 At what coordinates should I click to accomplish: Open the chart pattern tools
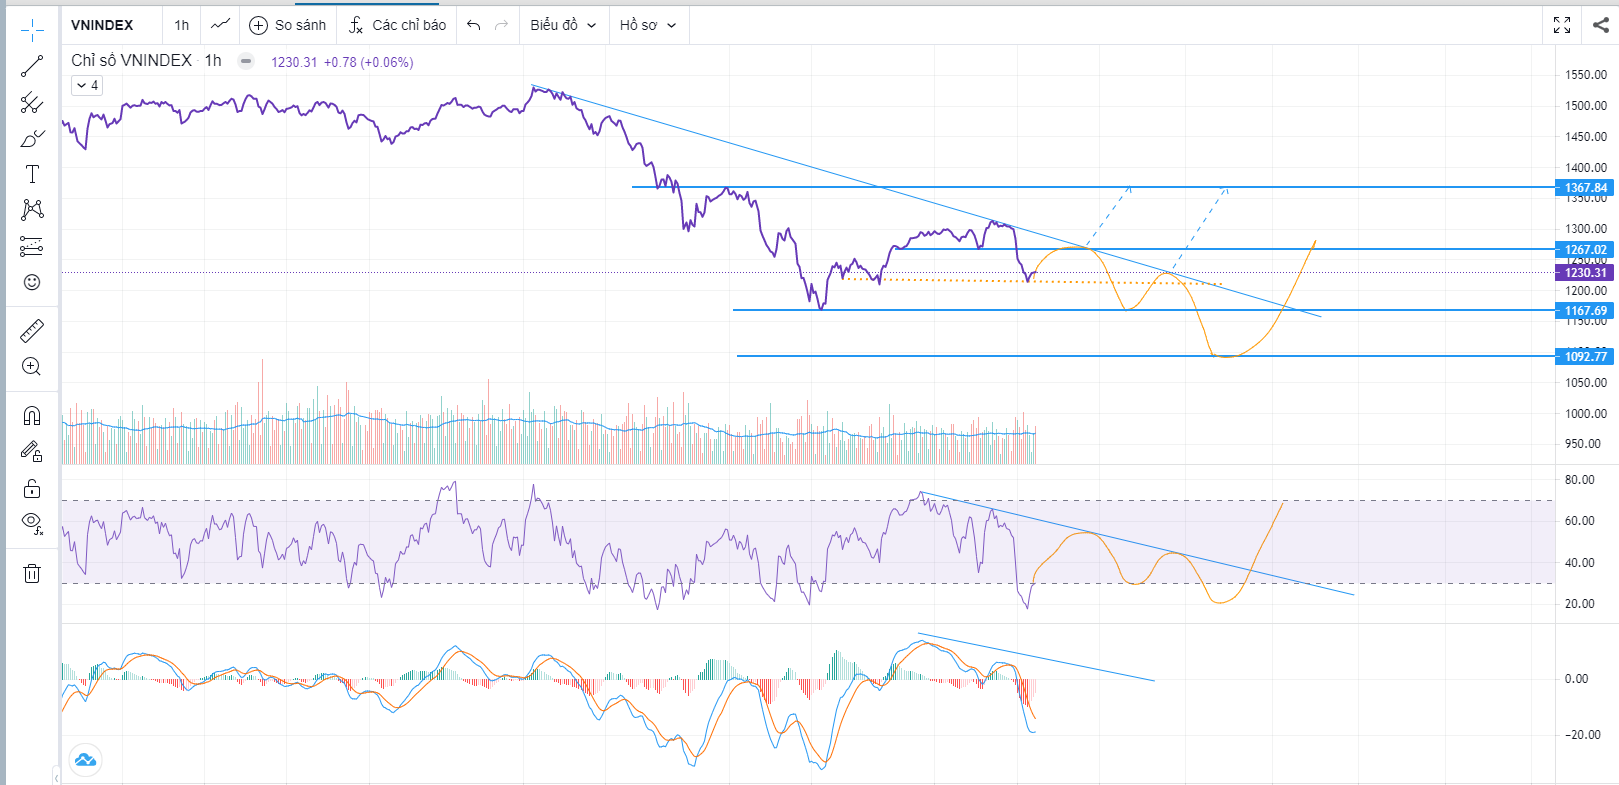click(32, 209)
